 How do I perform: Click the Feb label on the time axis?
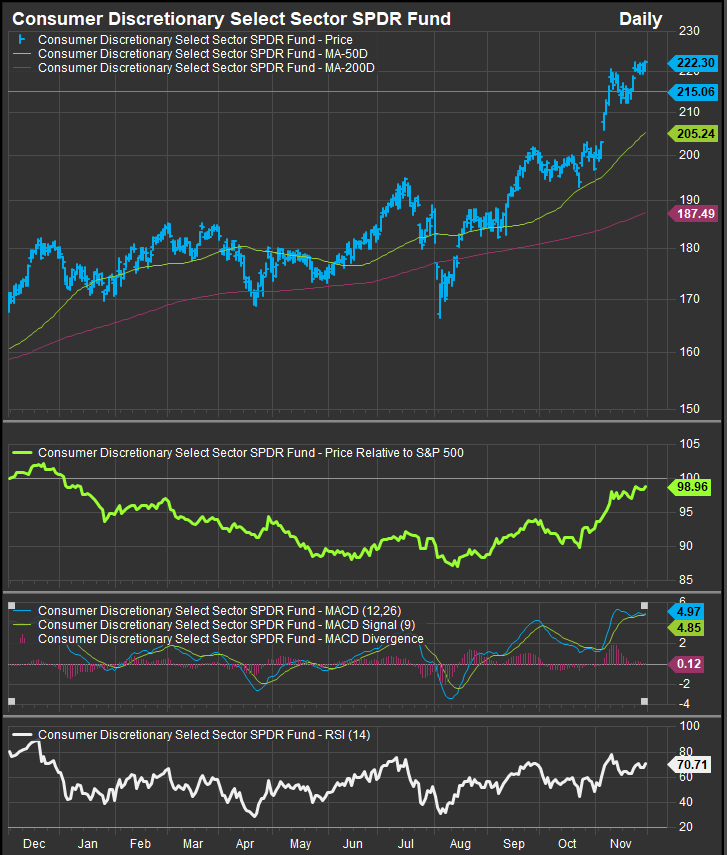[140, 844]
